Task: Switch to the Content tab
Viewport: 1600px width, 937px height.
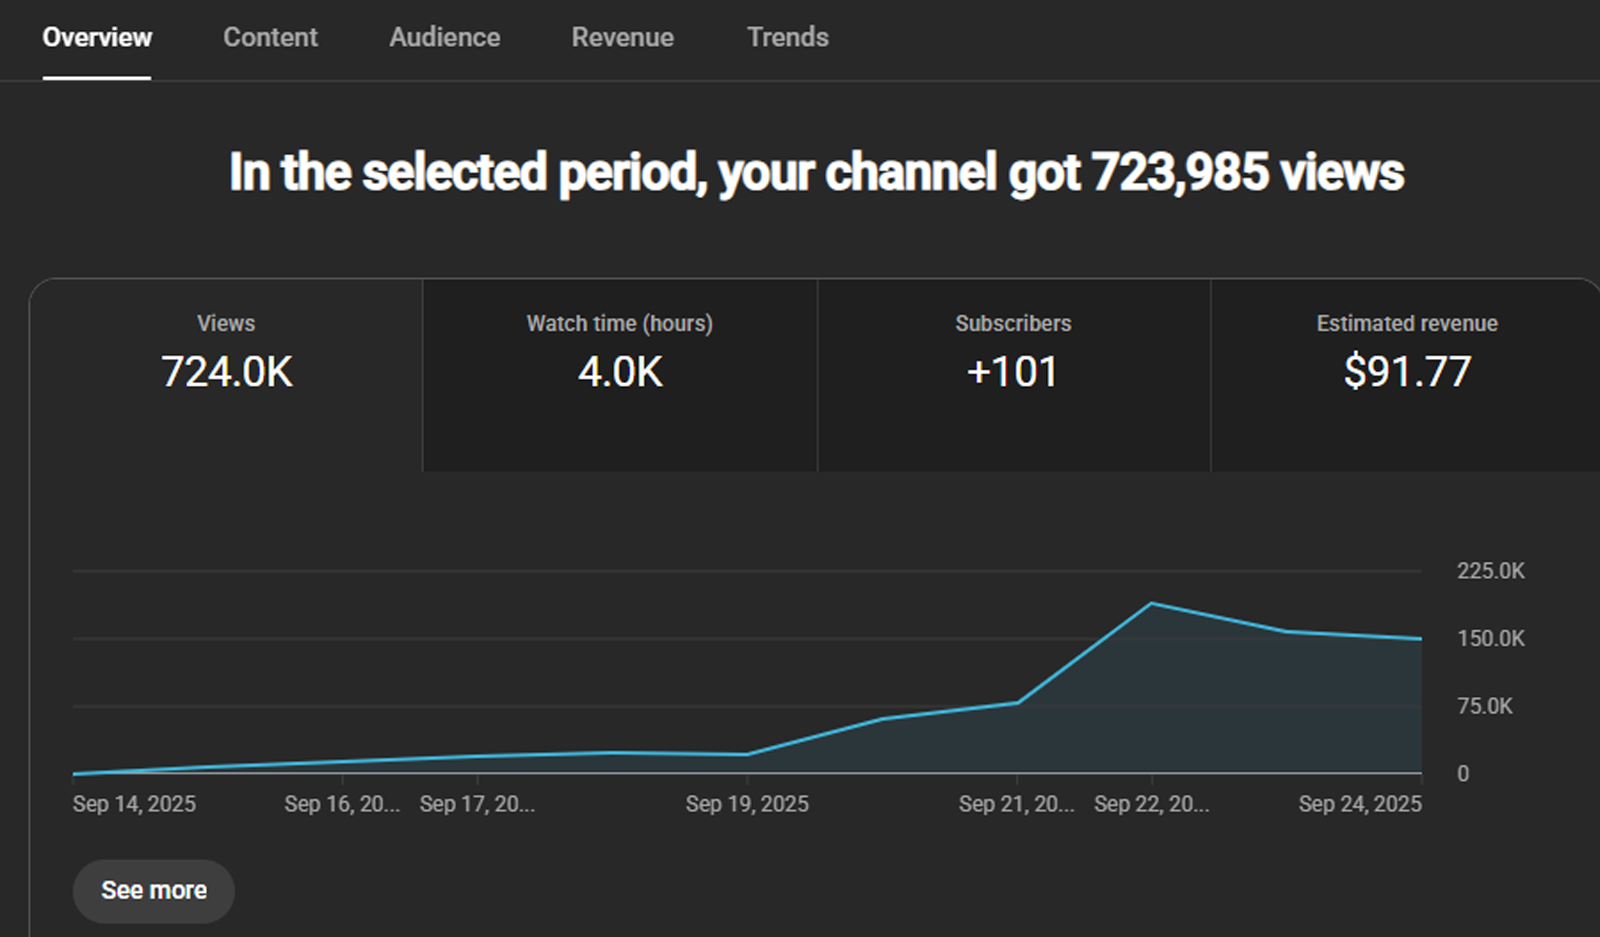Action: pos(270,37)
